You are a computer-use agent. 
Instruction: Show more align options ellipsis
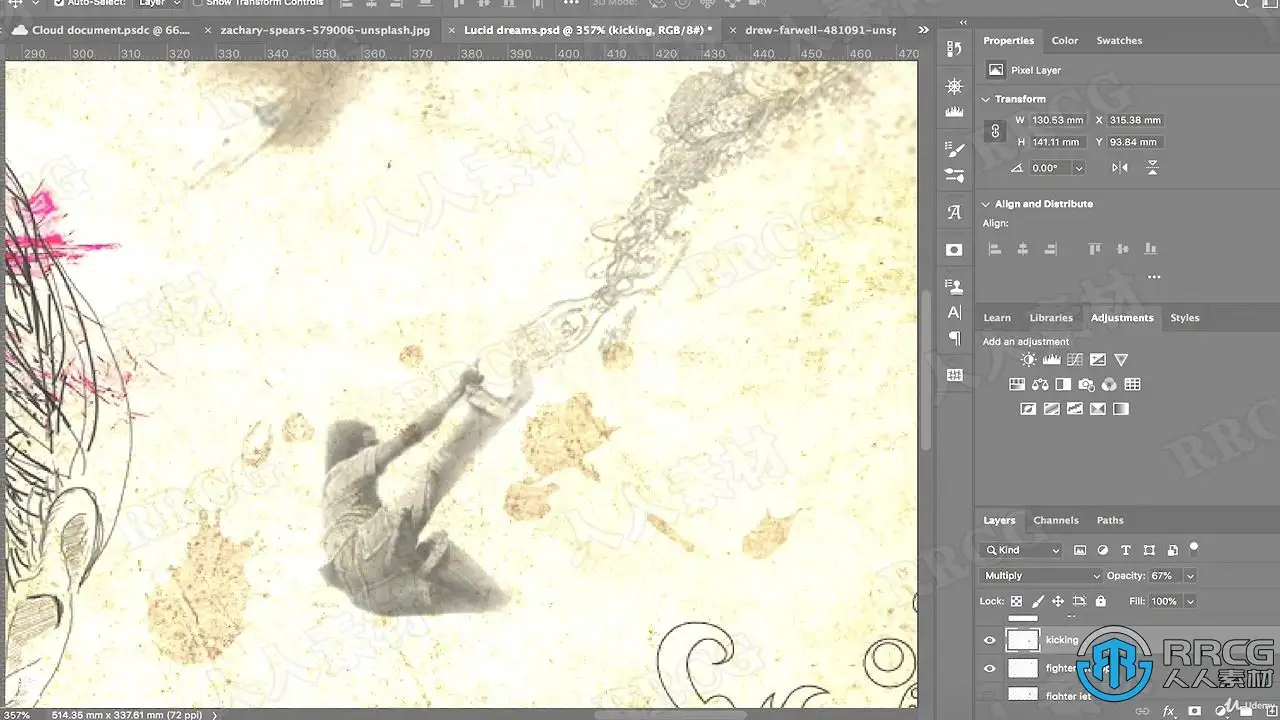[x=1154, y=277]
